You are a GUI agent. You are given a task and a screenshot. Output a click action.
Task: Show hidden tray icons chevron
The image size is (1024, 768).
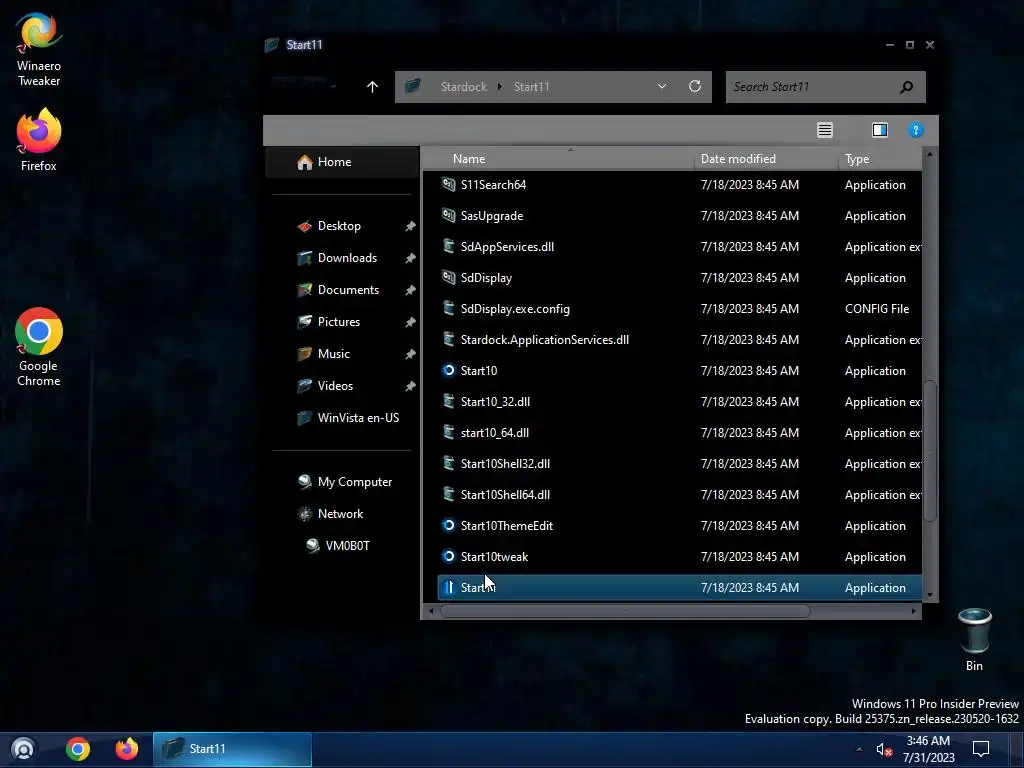859,749
